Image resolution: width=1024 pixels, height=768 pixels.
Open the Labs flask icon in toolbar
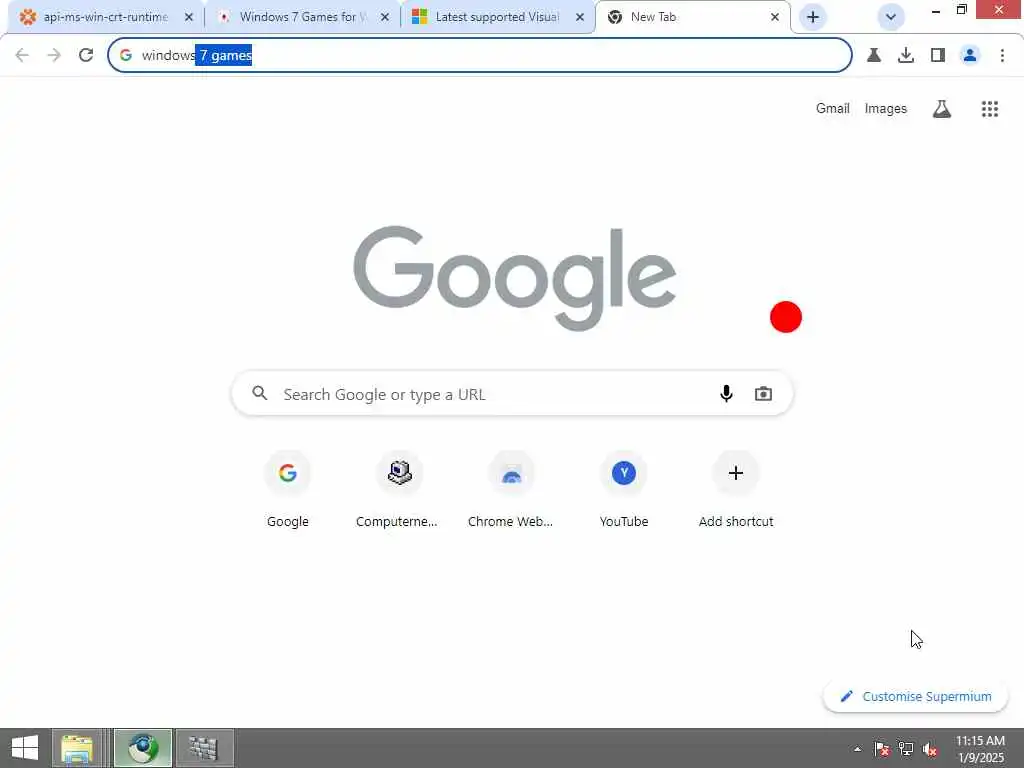[874, 56]
